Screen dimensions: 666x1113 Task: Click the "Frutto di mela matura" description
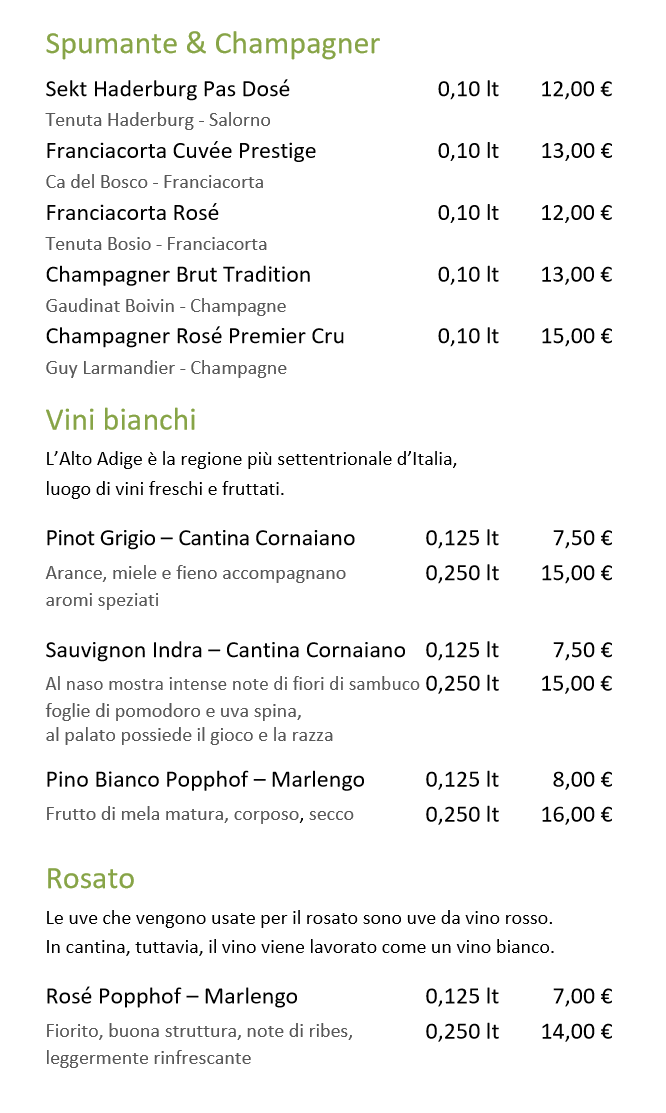pos(199,814)
